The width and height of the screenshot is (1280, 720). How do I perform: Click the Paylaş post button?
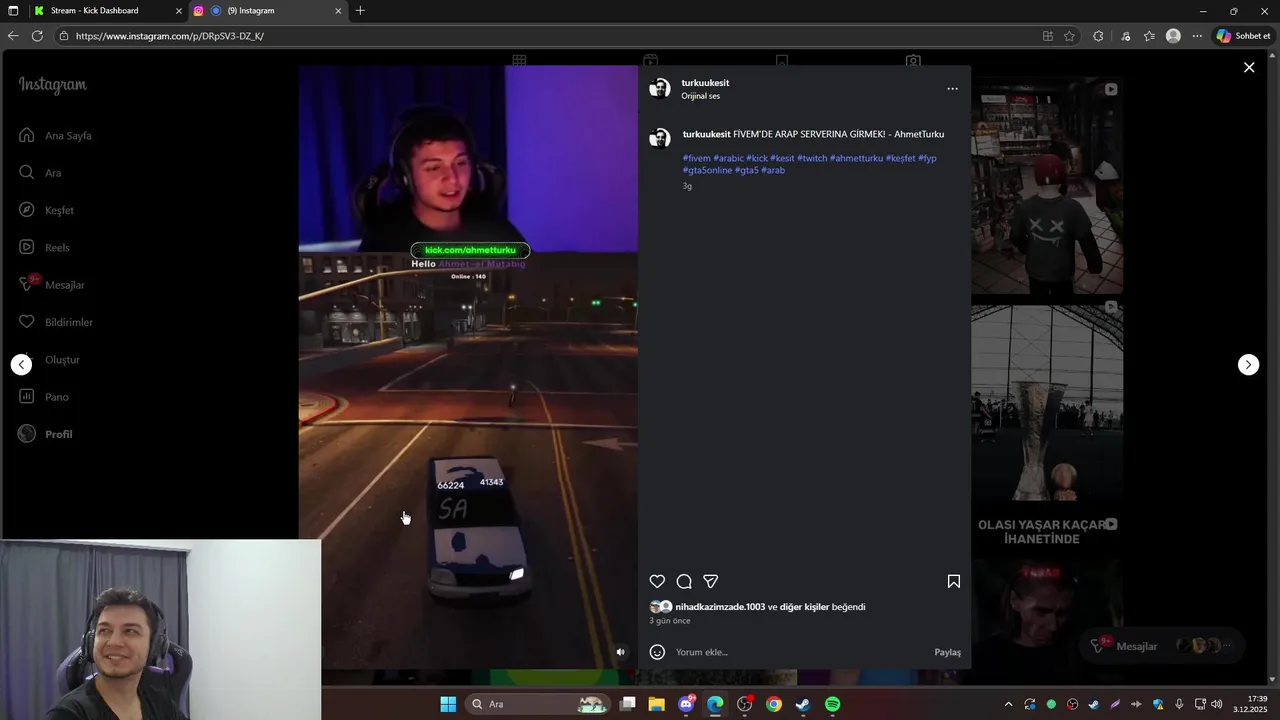coord(947,652)
